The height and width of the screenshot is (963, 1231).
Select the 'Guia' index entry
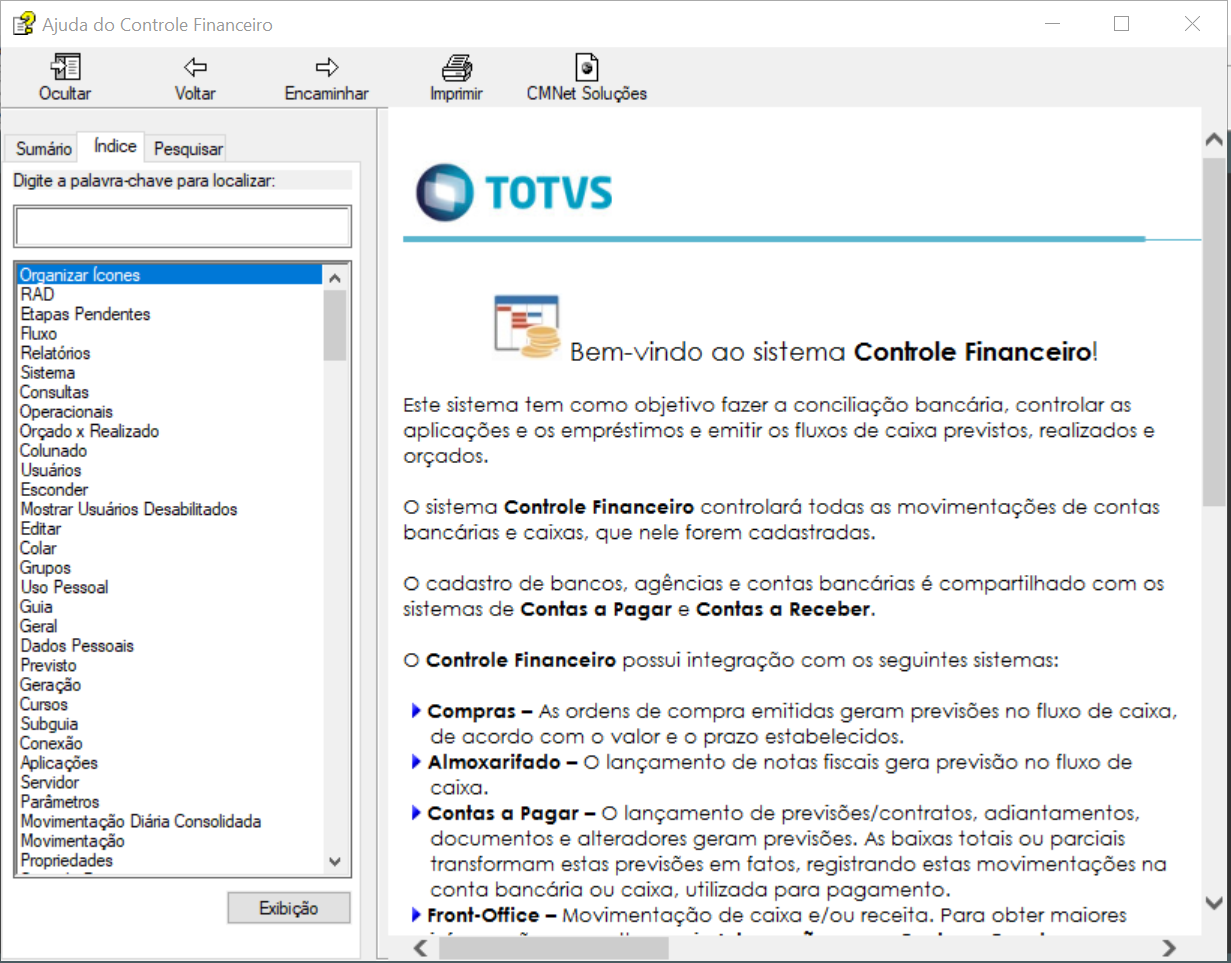(170, 606)
